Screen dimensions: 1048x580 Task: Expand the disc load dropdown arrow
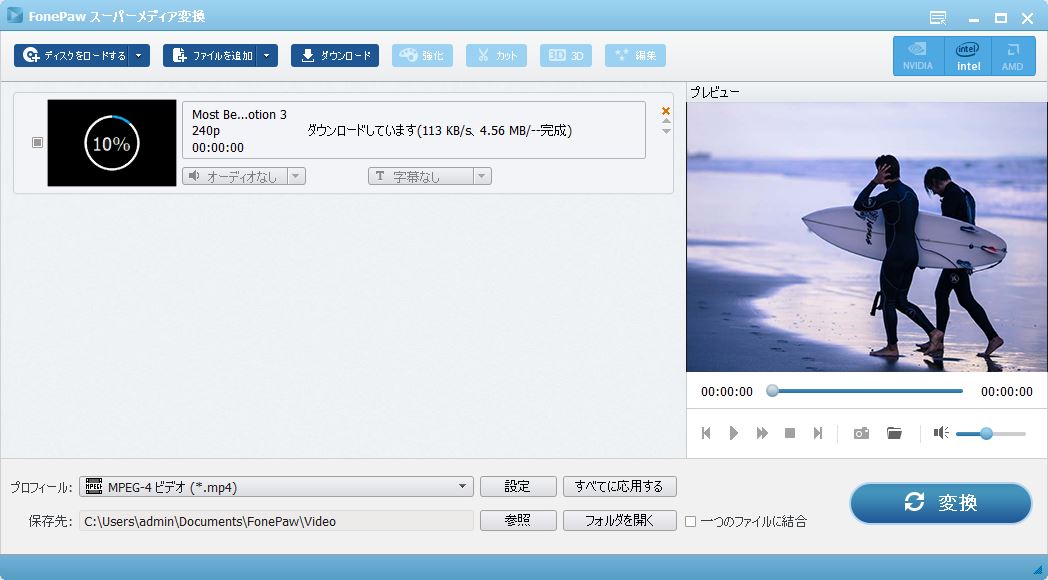tap(139, 56)
